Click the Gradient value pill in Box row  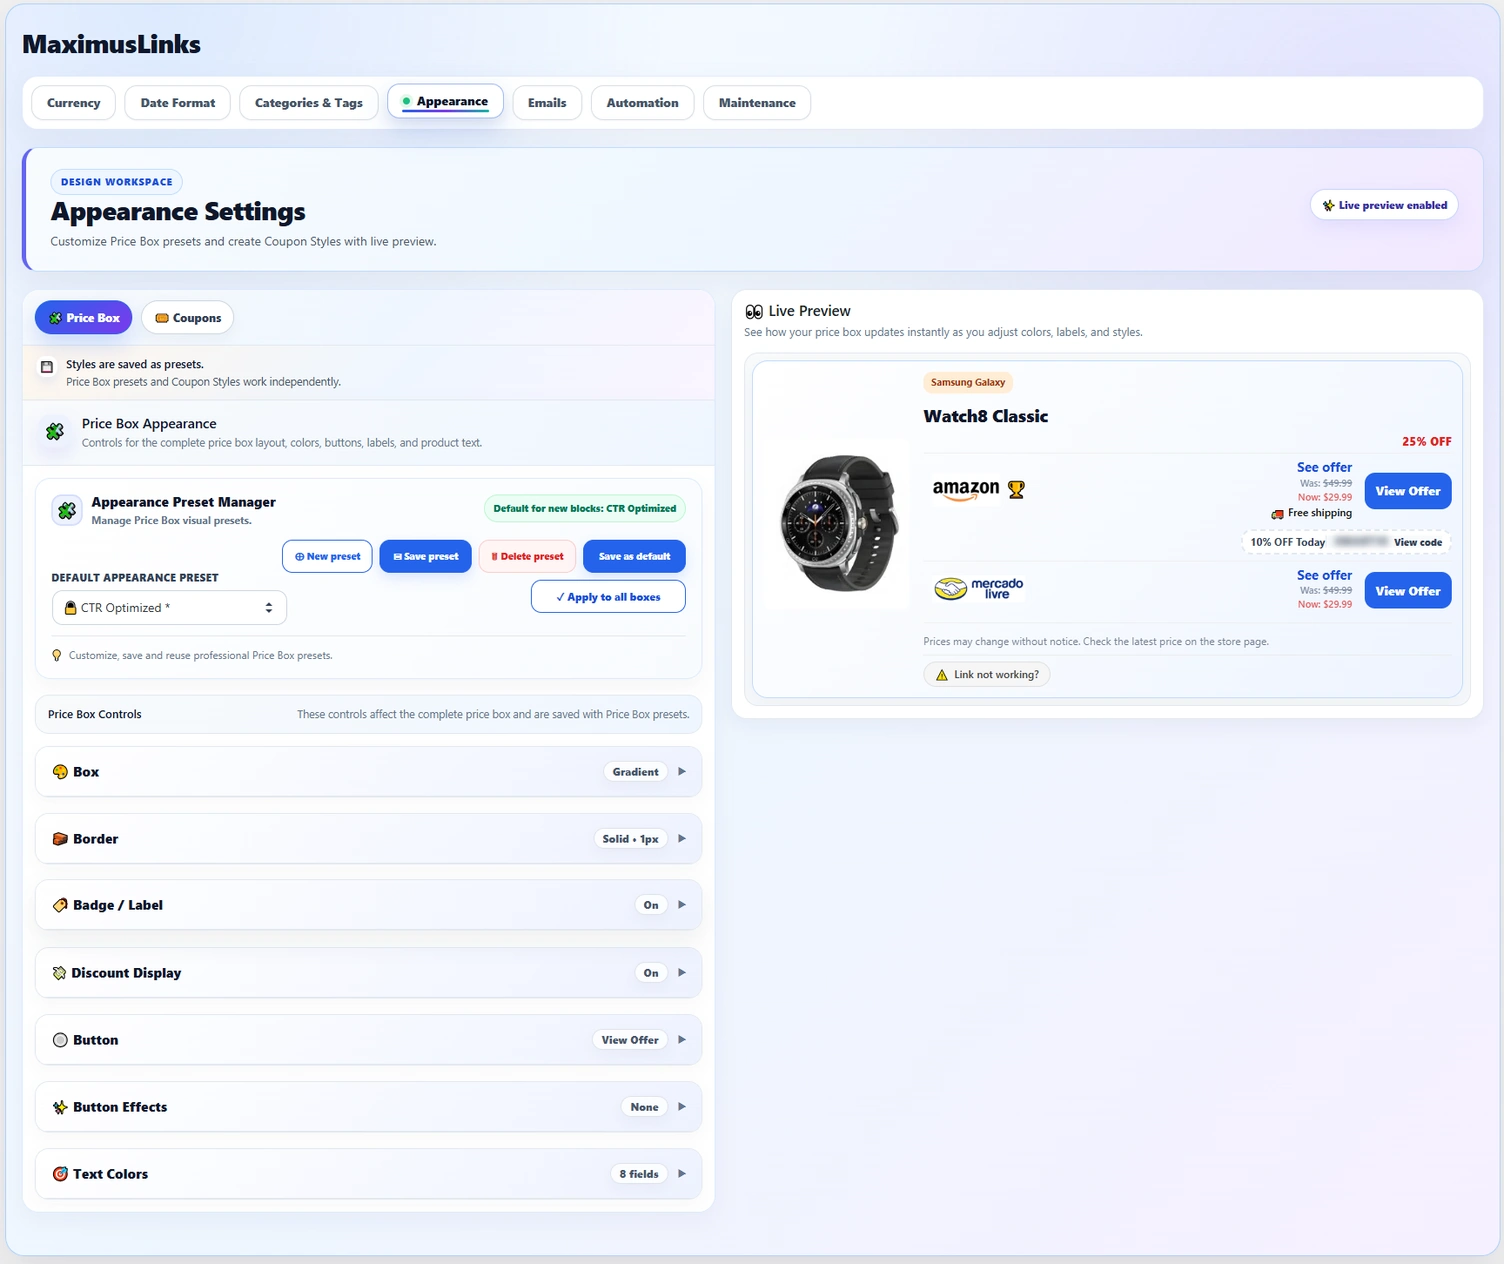pos(636,772)
